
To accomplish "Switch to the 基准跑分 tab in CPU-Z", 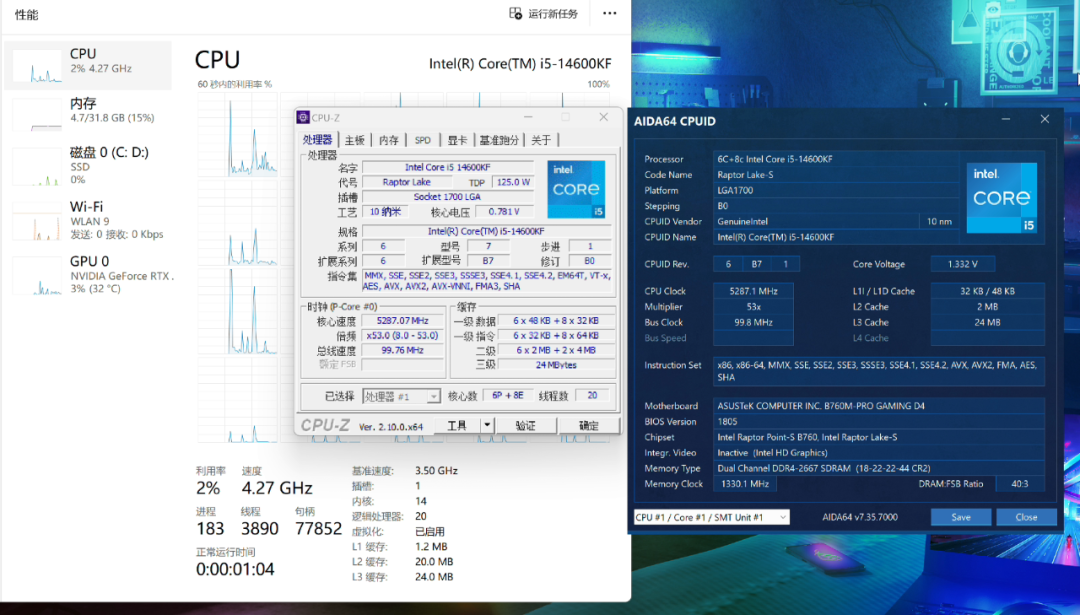I will click(x=499, y=140).
